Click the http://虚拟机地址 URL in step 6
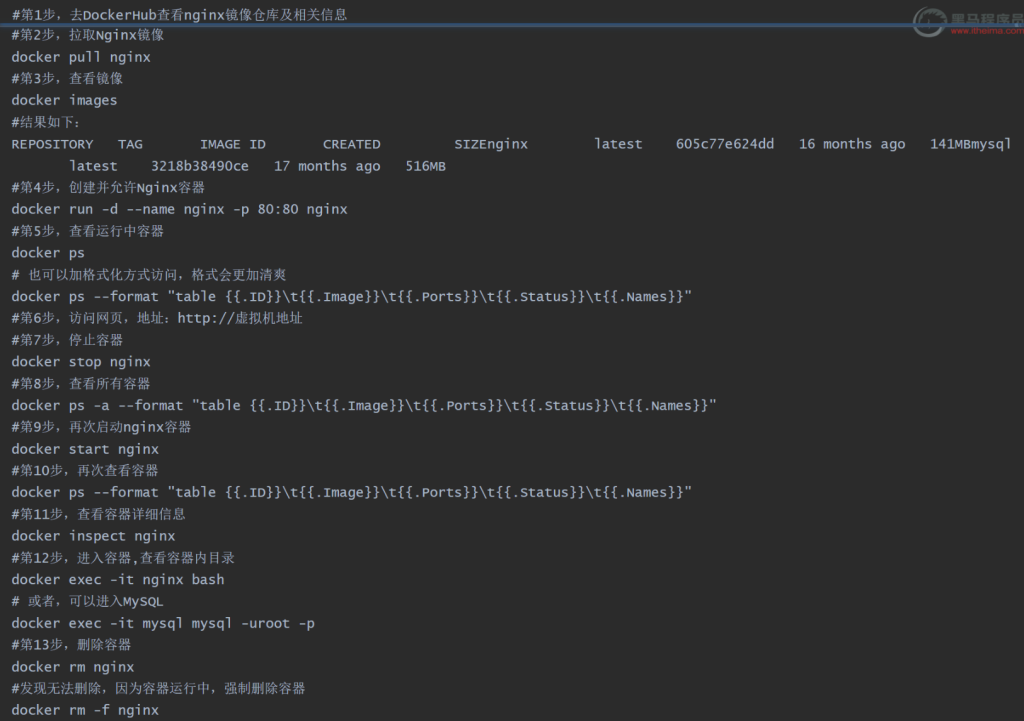 (240, 318)
